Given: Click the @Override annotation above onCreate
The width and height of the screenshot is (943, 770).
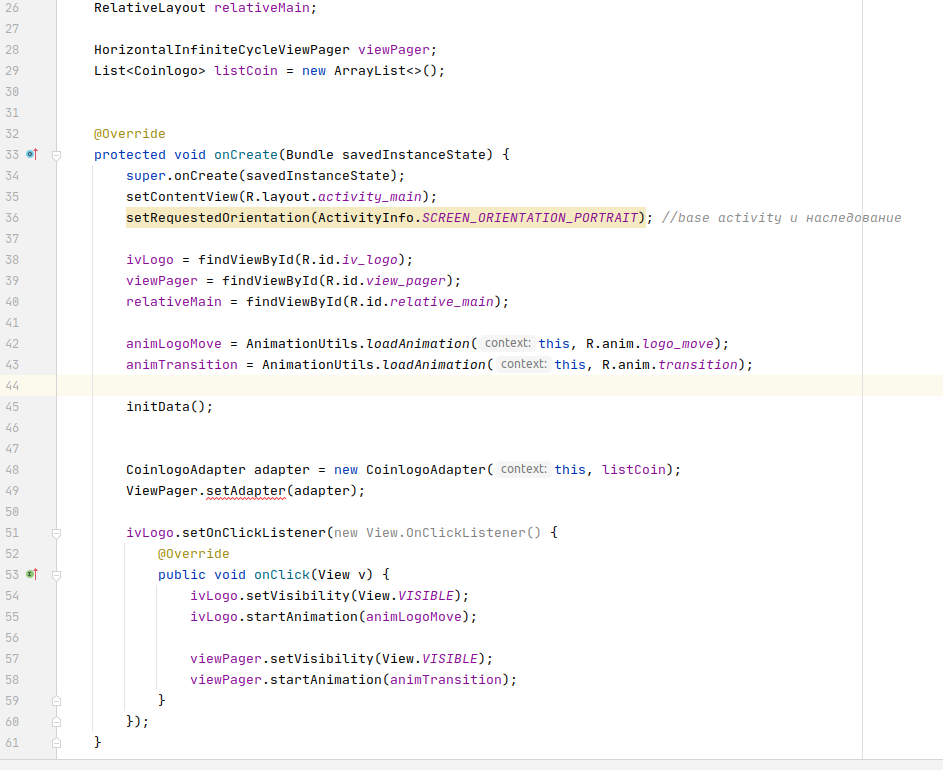Looking at the screenshot, I should 129,134.
